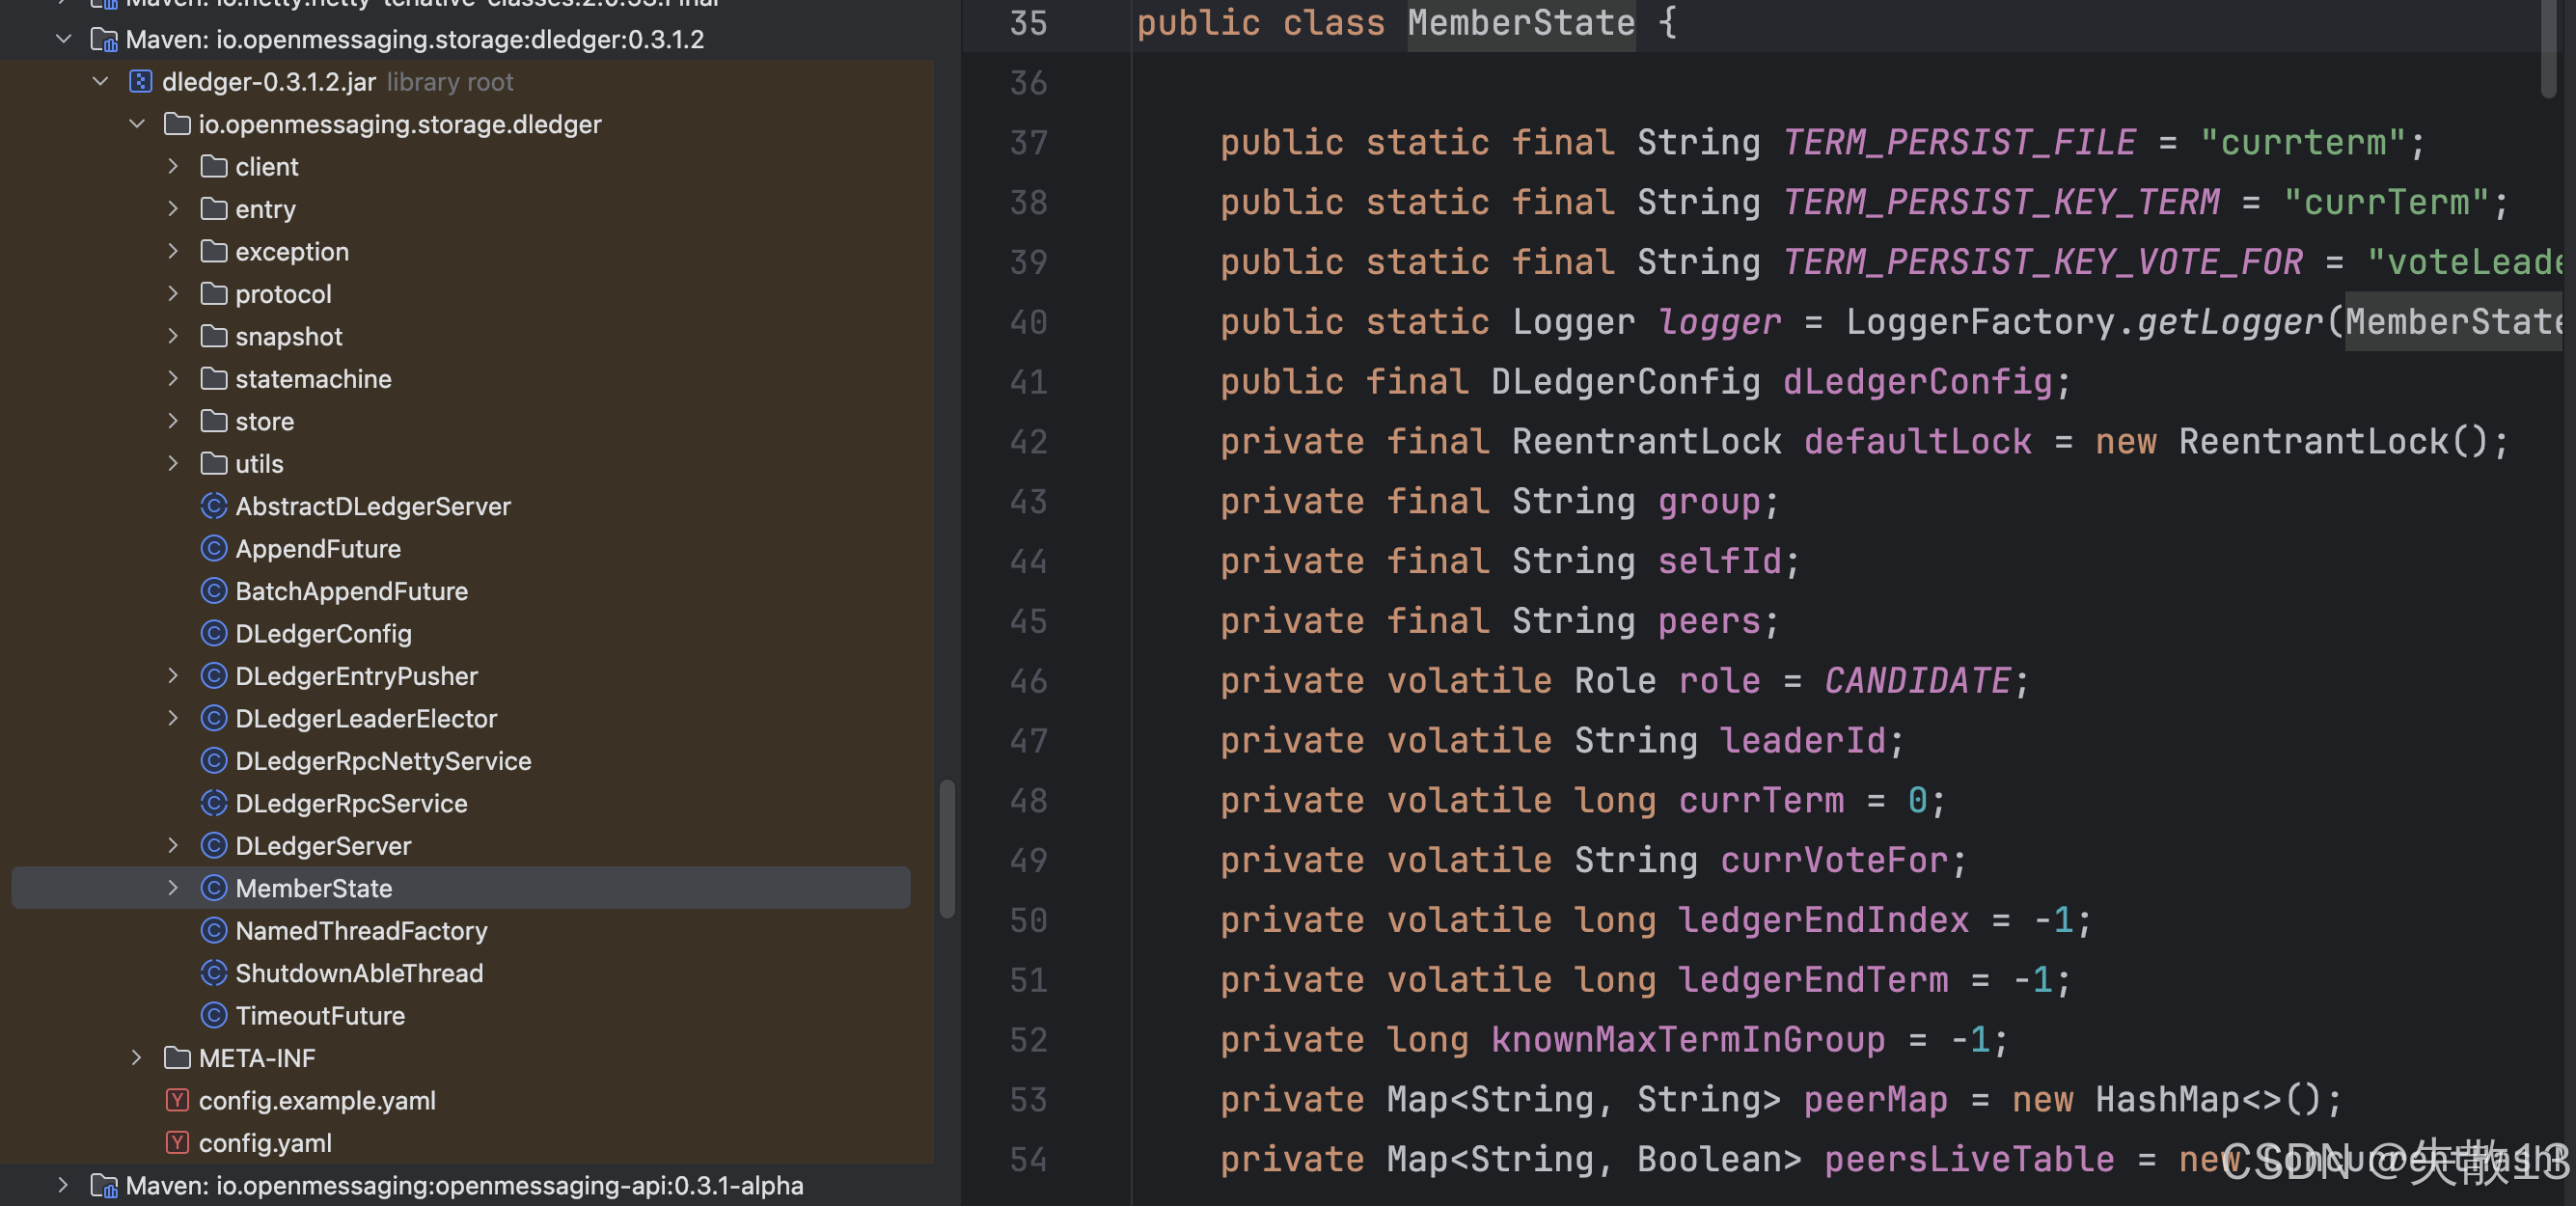The image size is (2576, 1206).
Task: Click the config.yaml file icon
Action: coord(177,1142)
